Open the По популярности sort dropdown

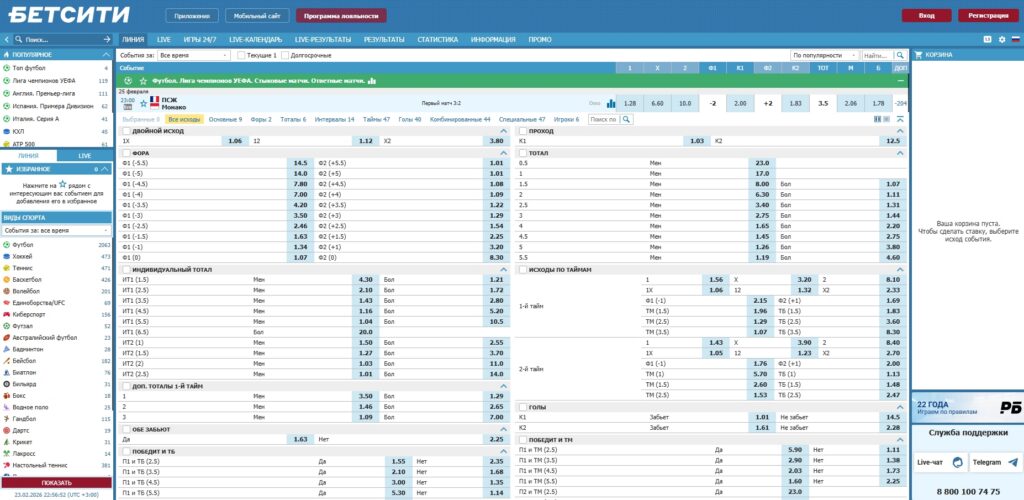[823, 55]
